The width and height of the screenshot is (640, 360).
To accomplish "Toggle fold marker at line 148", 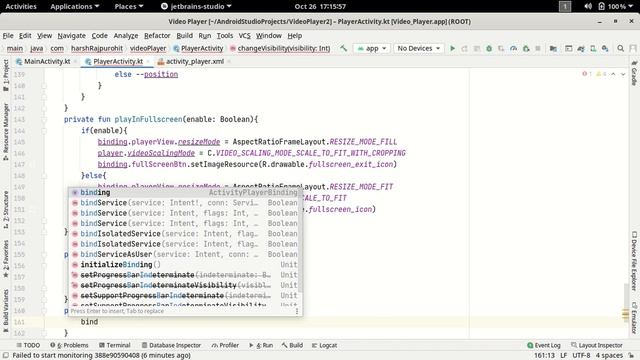I will click(44, 176).
